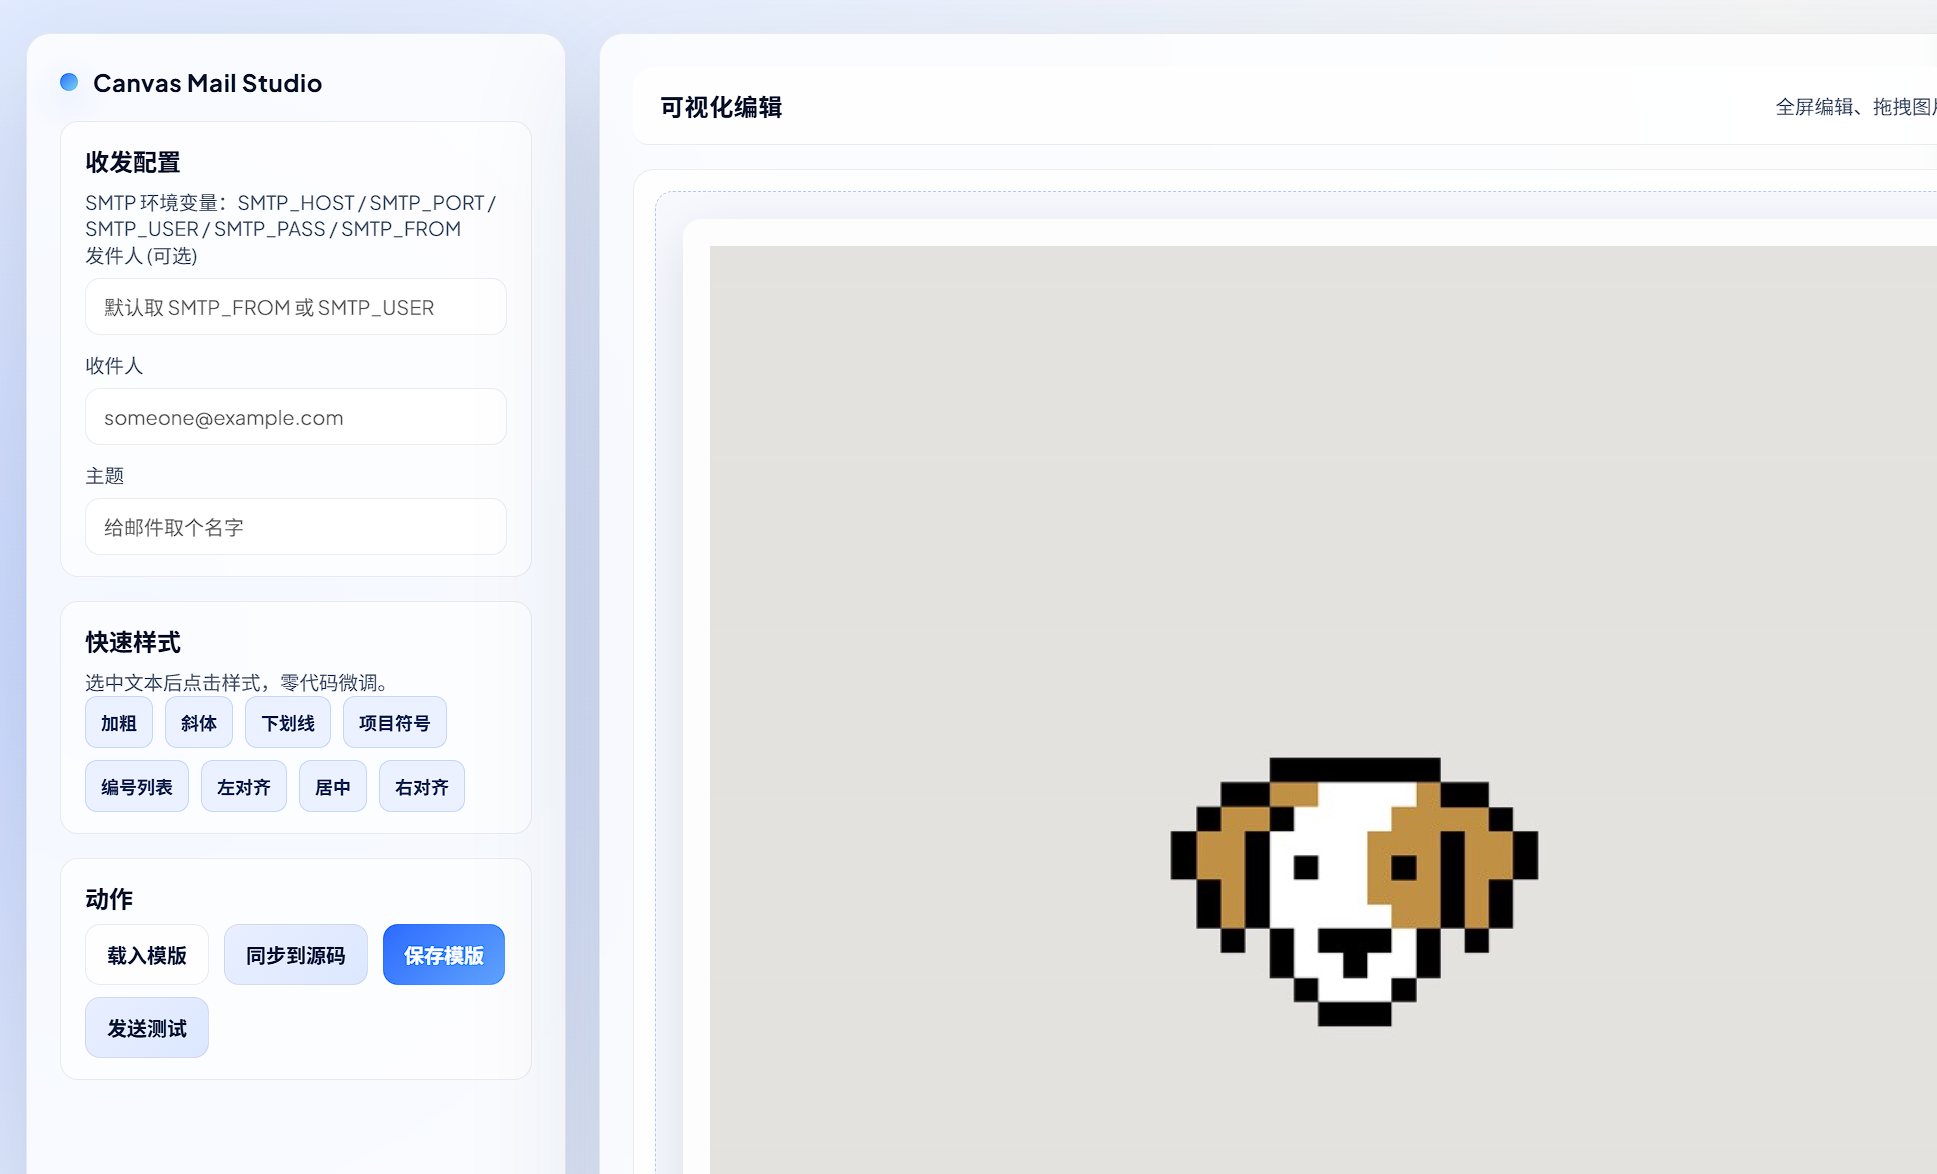
Task: Send a test with 发送测试
Action: coord(146,1028)
